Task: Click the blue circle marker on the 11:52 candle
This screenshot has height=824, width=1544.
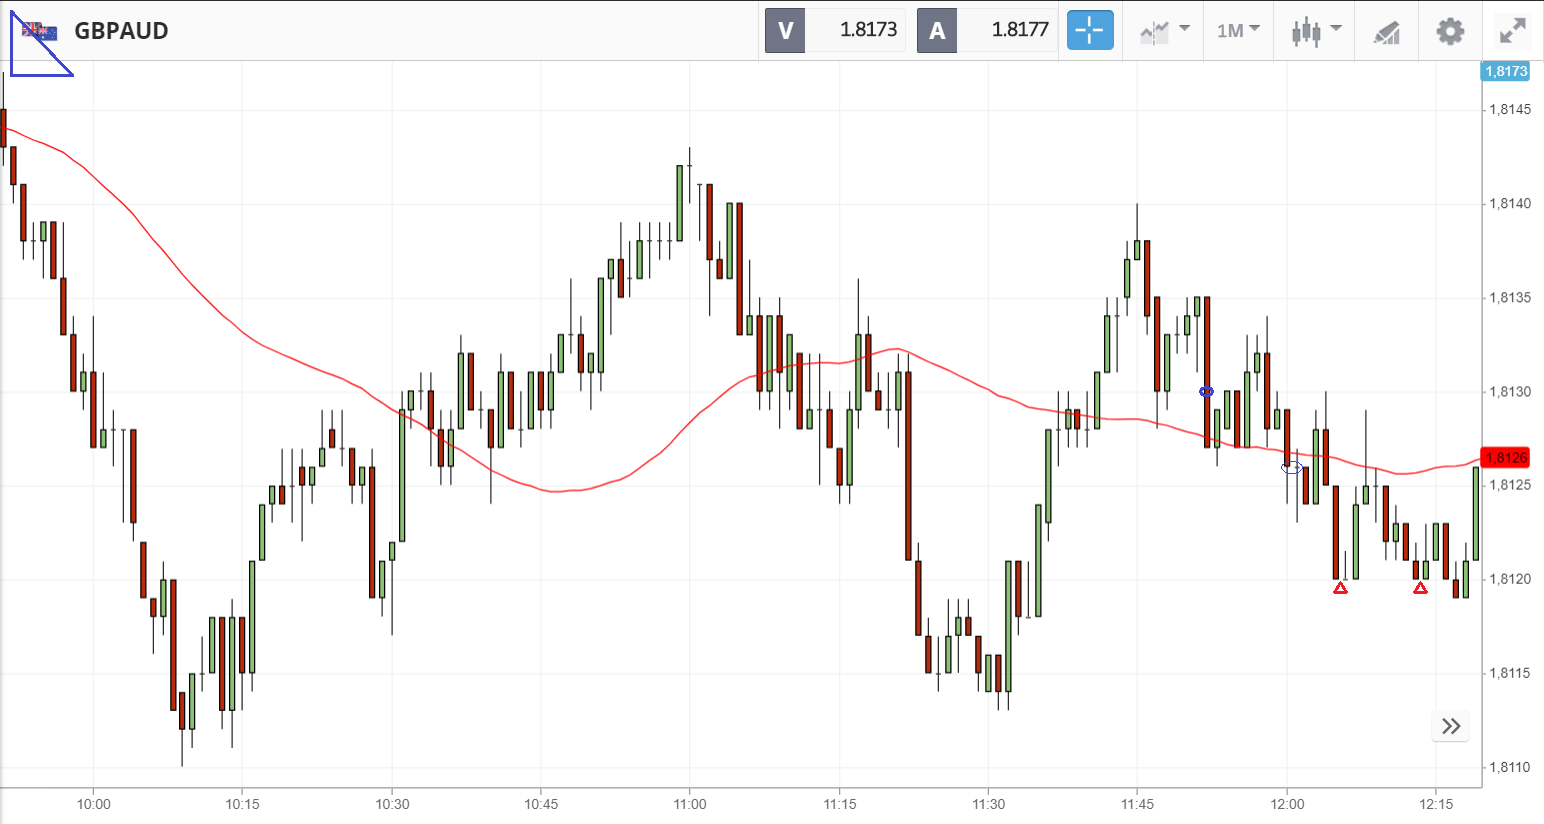Action: (x=1206, y=392)
